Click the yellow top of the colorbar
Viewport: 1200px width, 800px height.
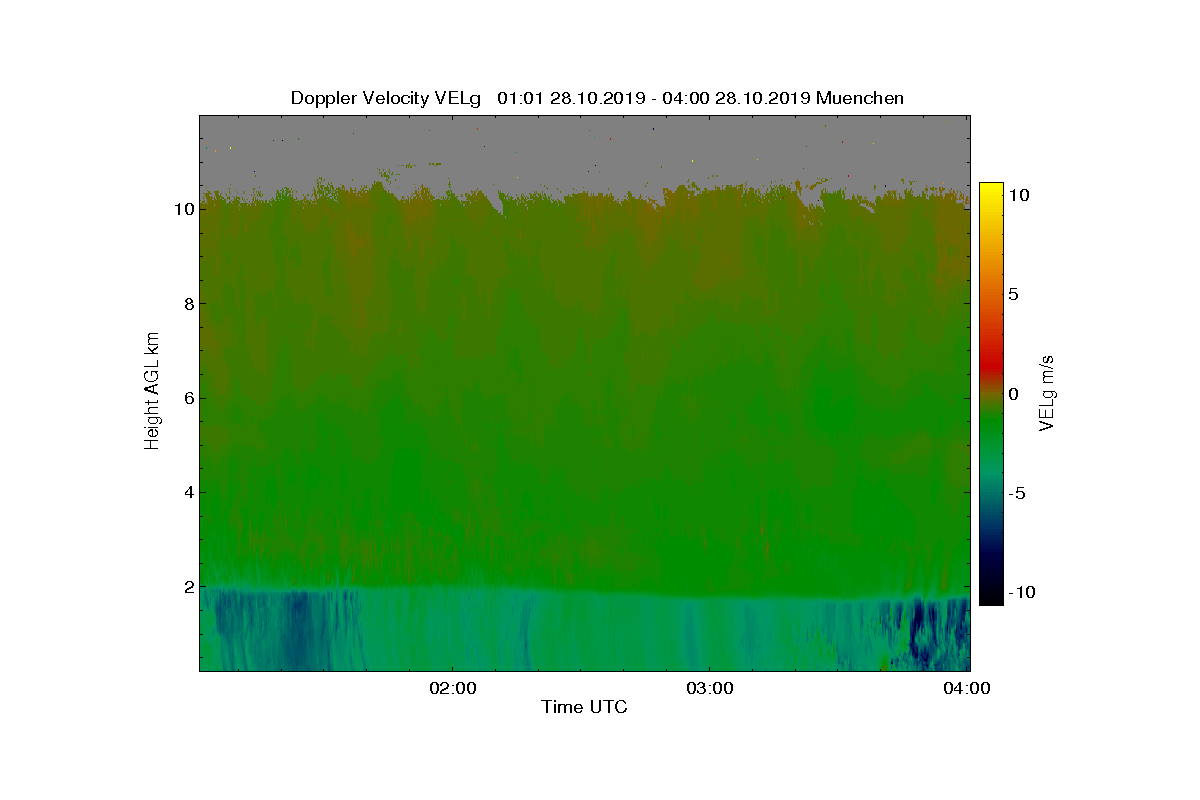(991, 190)
